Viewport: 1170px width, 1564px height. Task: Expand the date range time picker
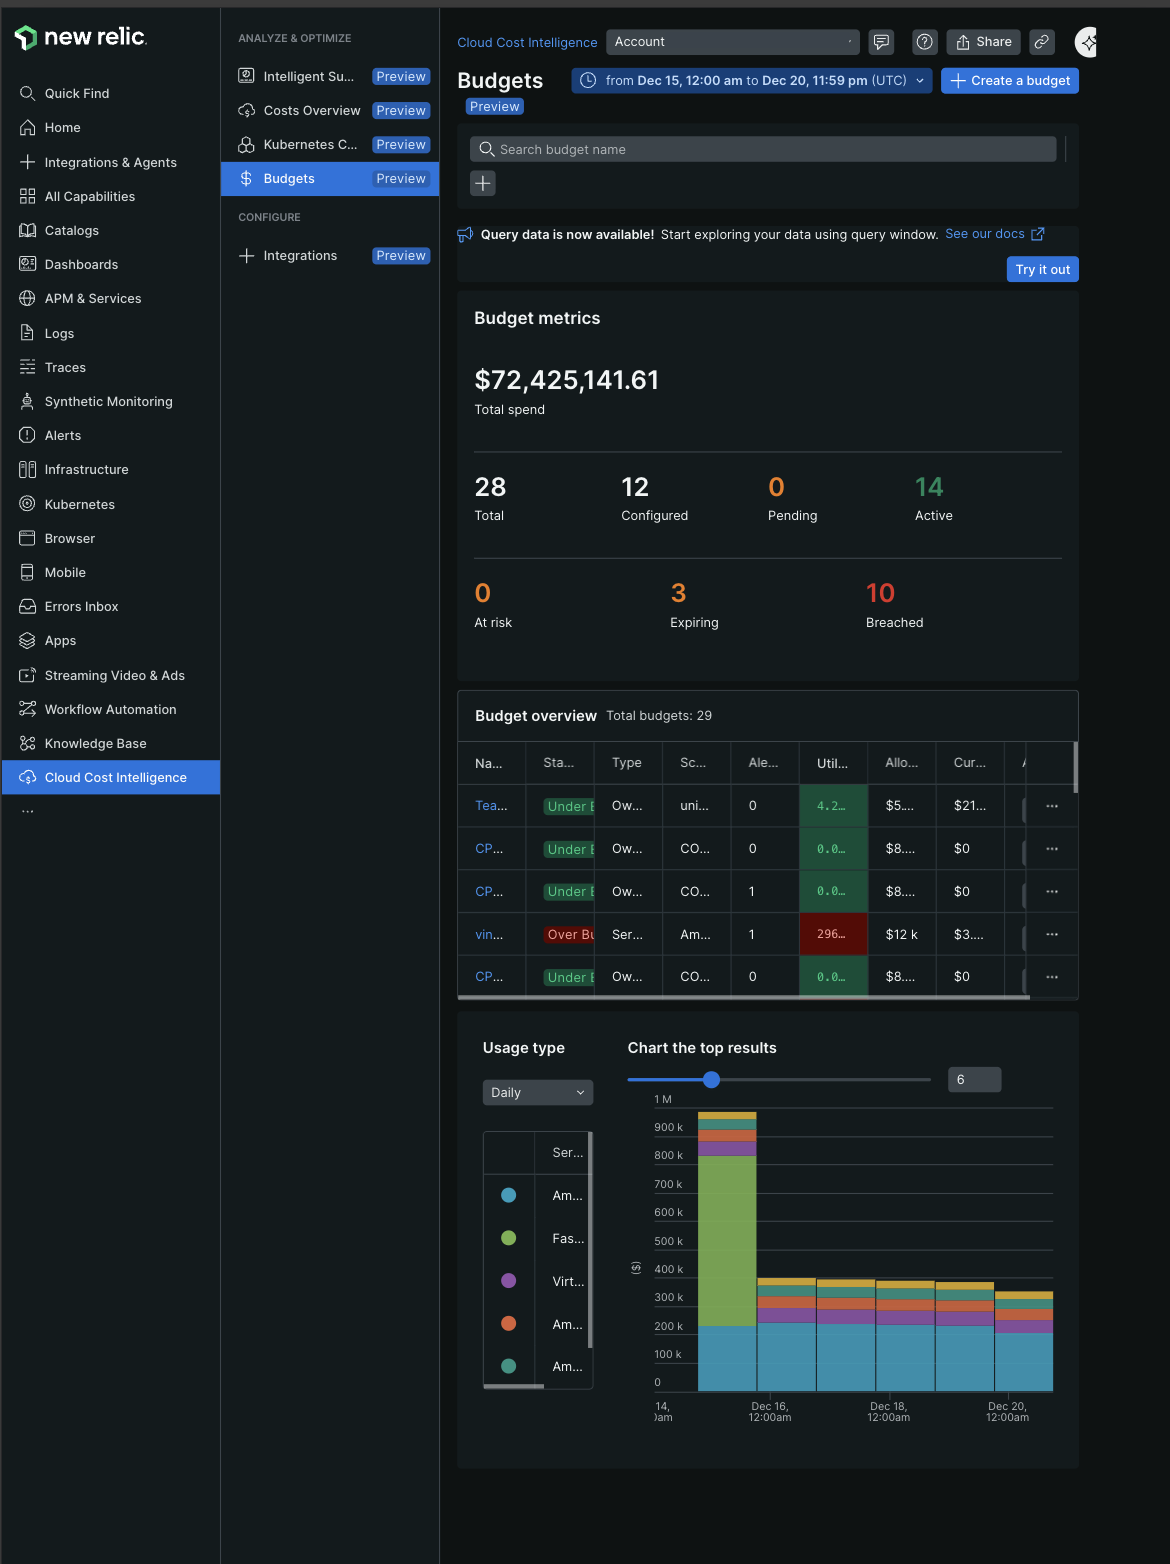752,81
